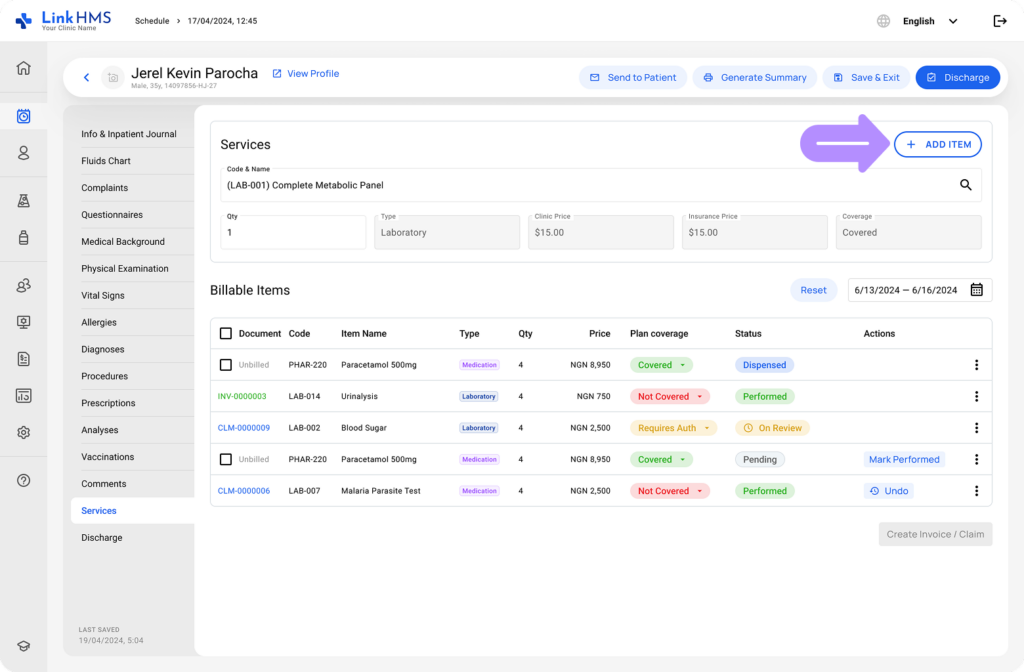Open the Diagnoses section
Screen dimensions: 1024x672
tap(103, 349)
